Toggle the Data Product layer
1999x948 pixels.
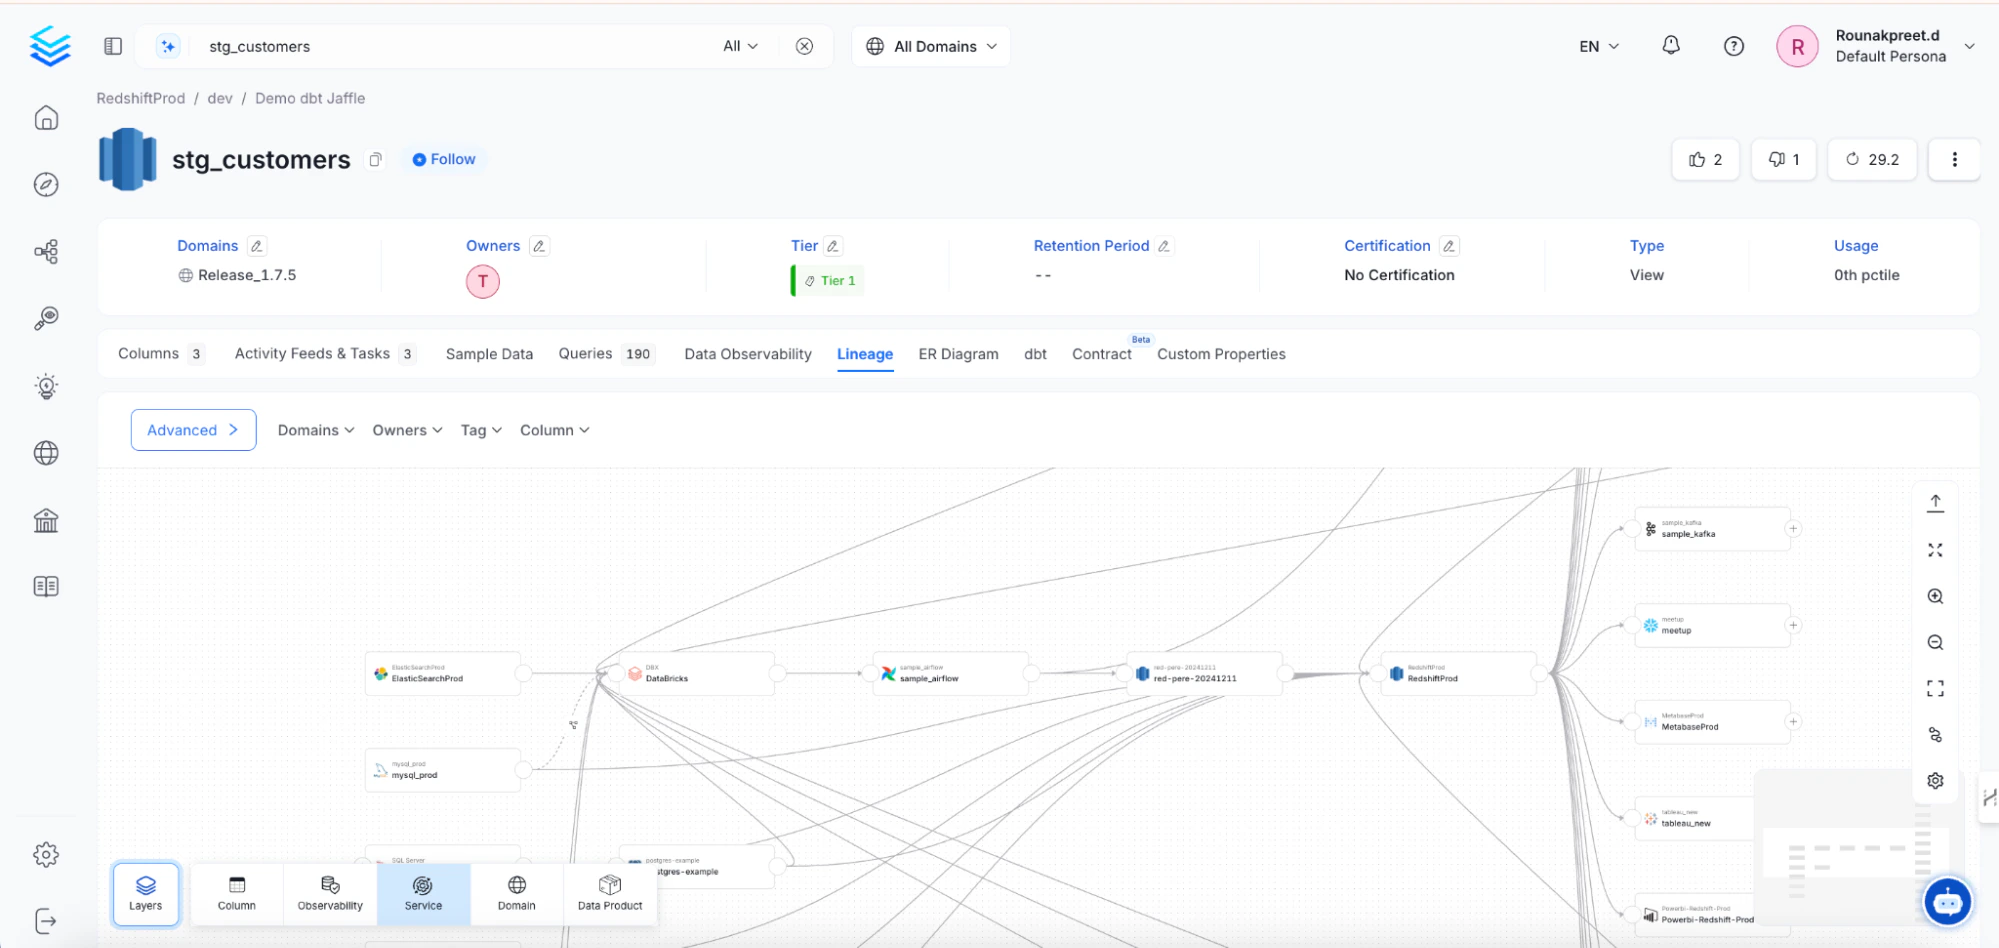pyautogui.click(x=610, y=894)
